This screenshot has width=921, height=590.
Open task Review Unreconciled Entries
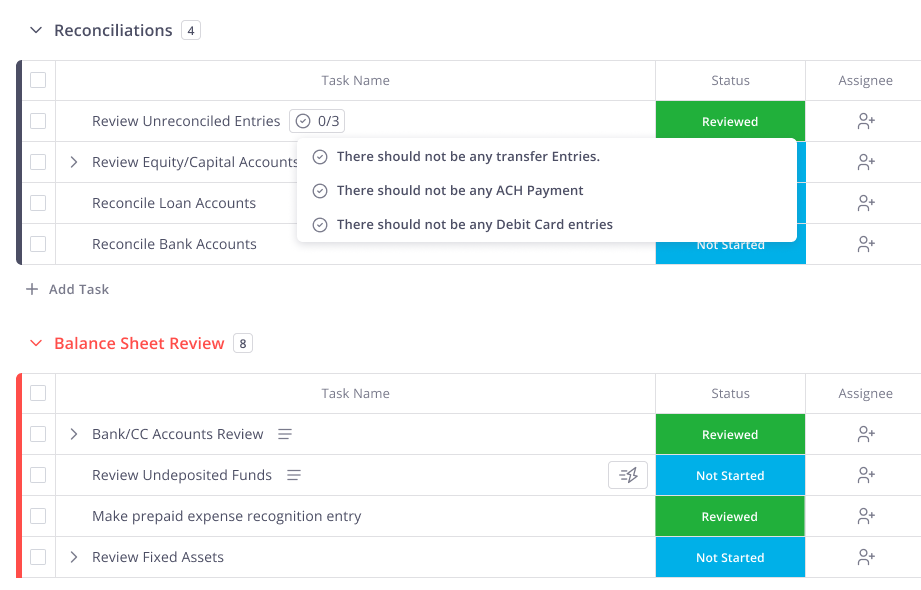tap(186, 121)
